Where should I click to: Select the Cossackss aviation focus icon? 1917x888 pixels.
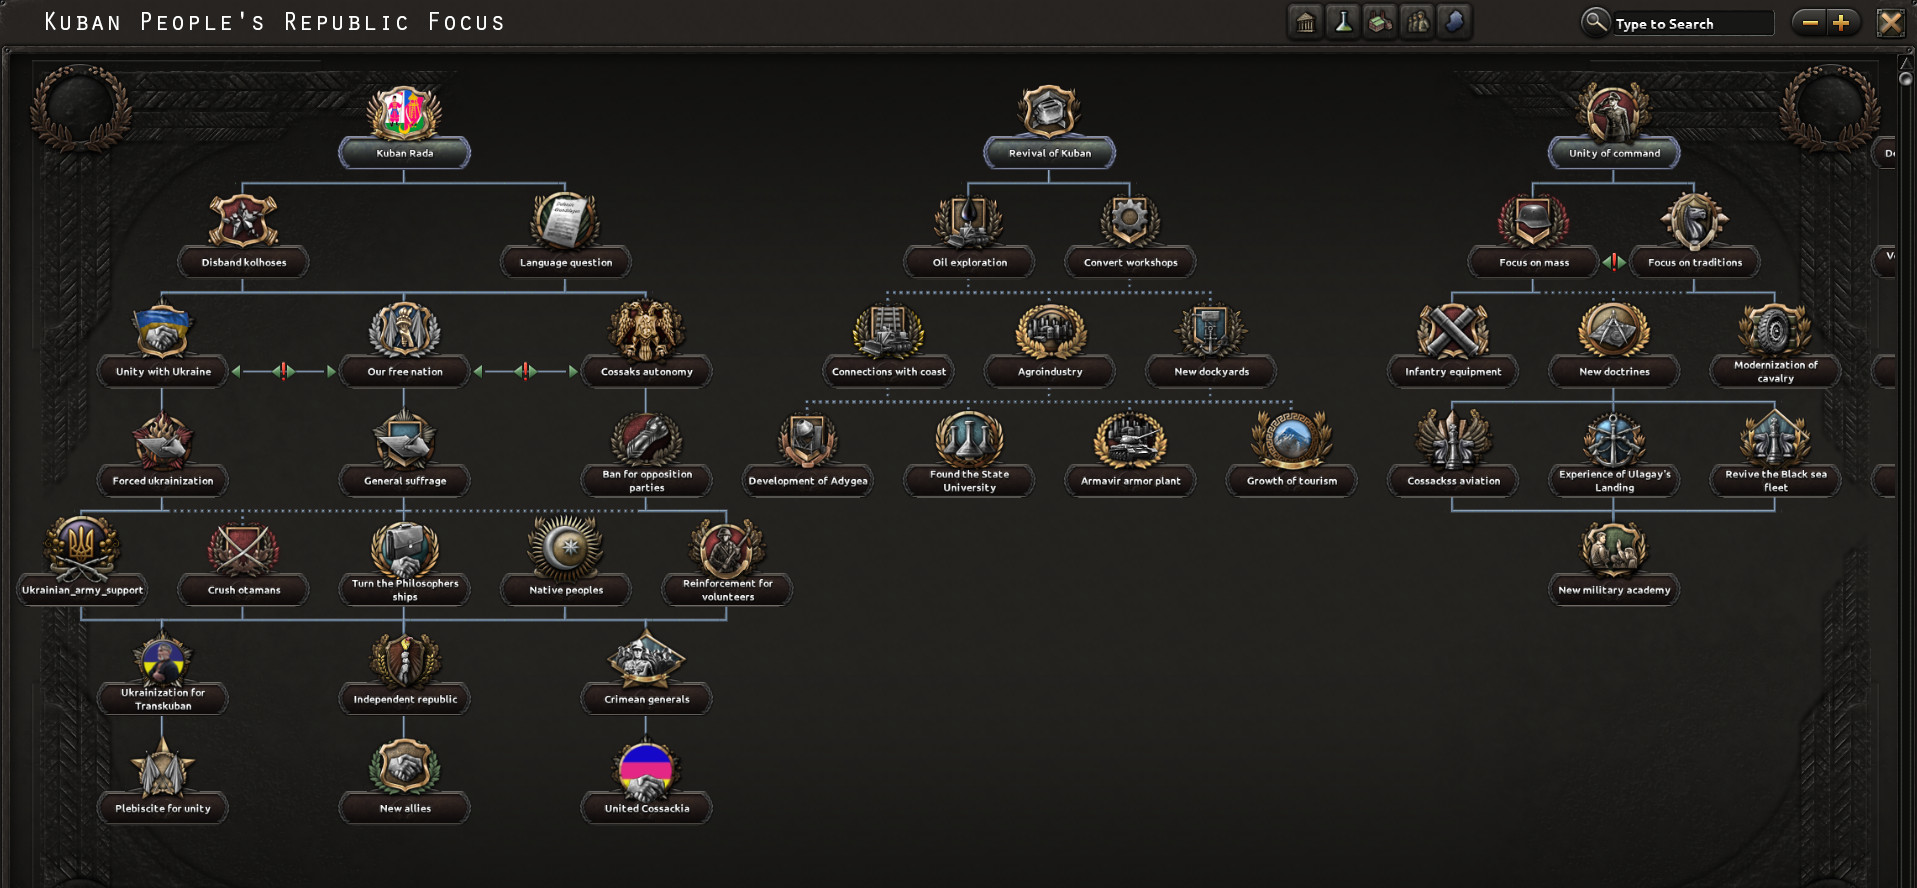click(1452, 440)
